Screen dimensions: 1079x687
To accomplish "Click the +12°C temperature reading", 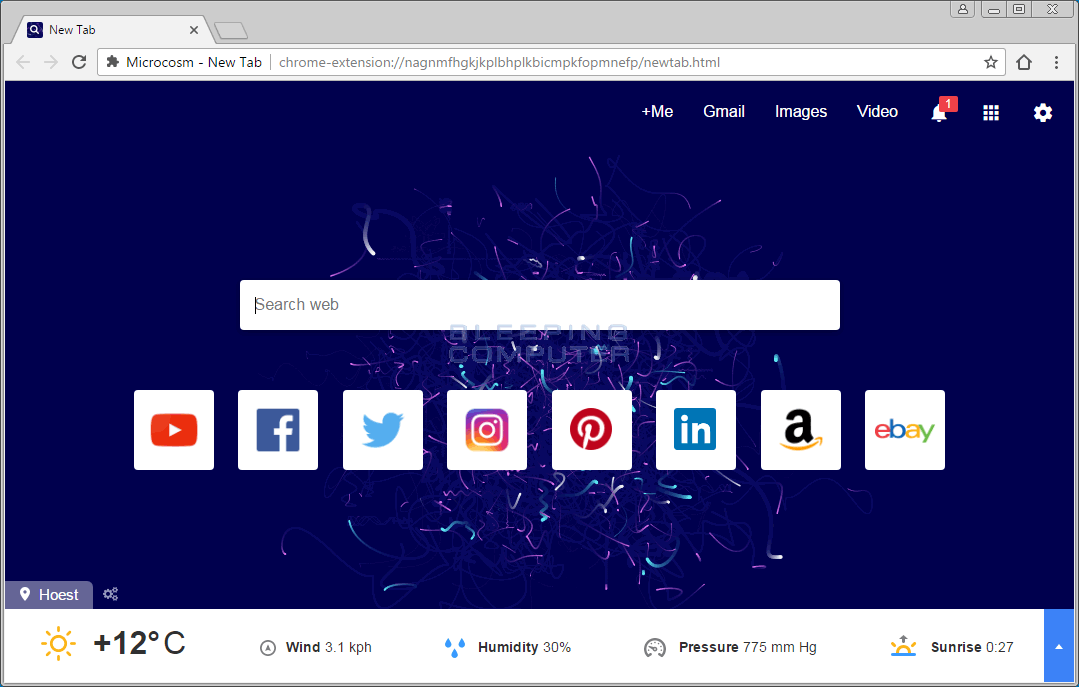I will tap(139, 643).
